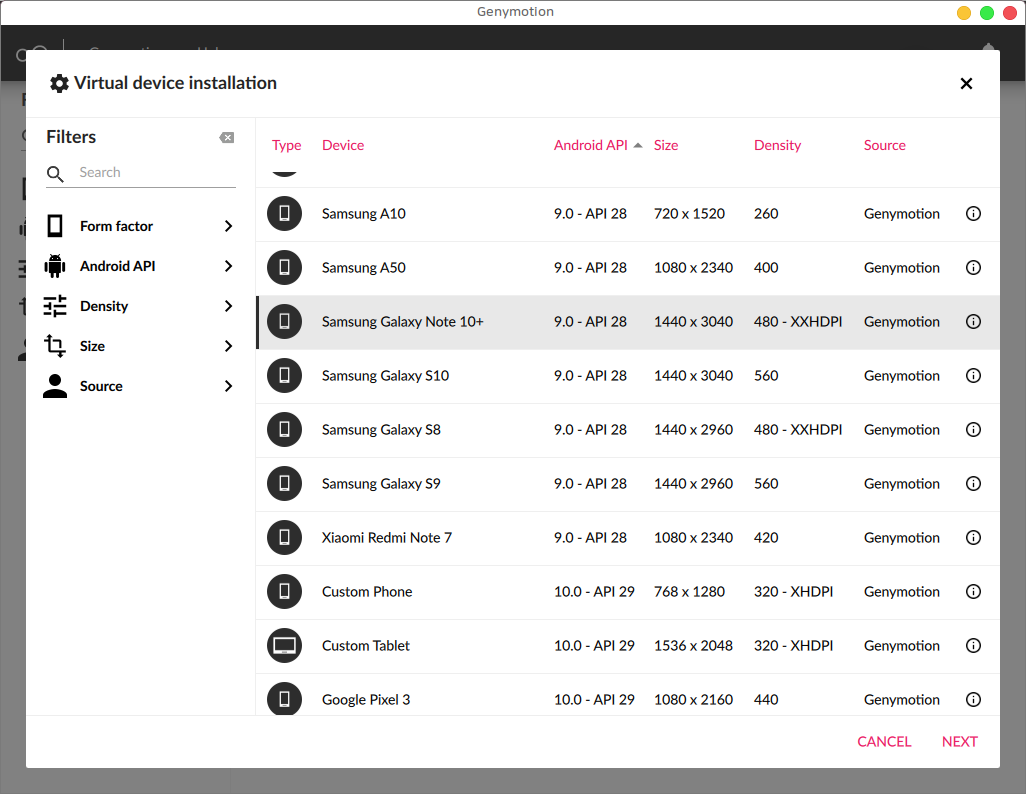Image resolution: width=1026 pixels, height=794 pixels.
Task: Click info icon for Google Pixel 3
Action: pyautogui.click(x=973, y=700)
